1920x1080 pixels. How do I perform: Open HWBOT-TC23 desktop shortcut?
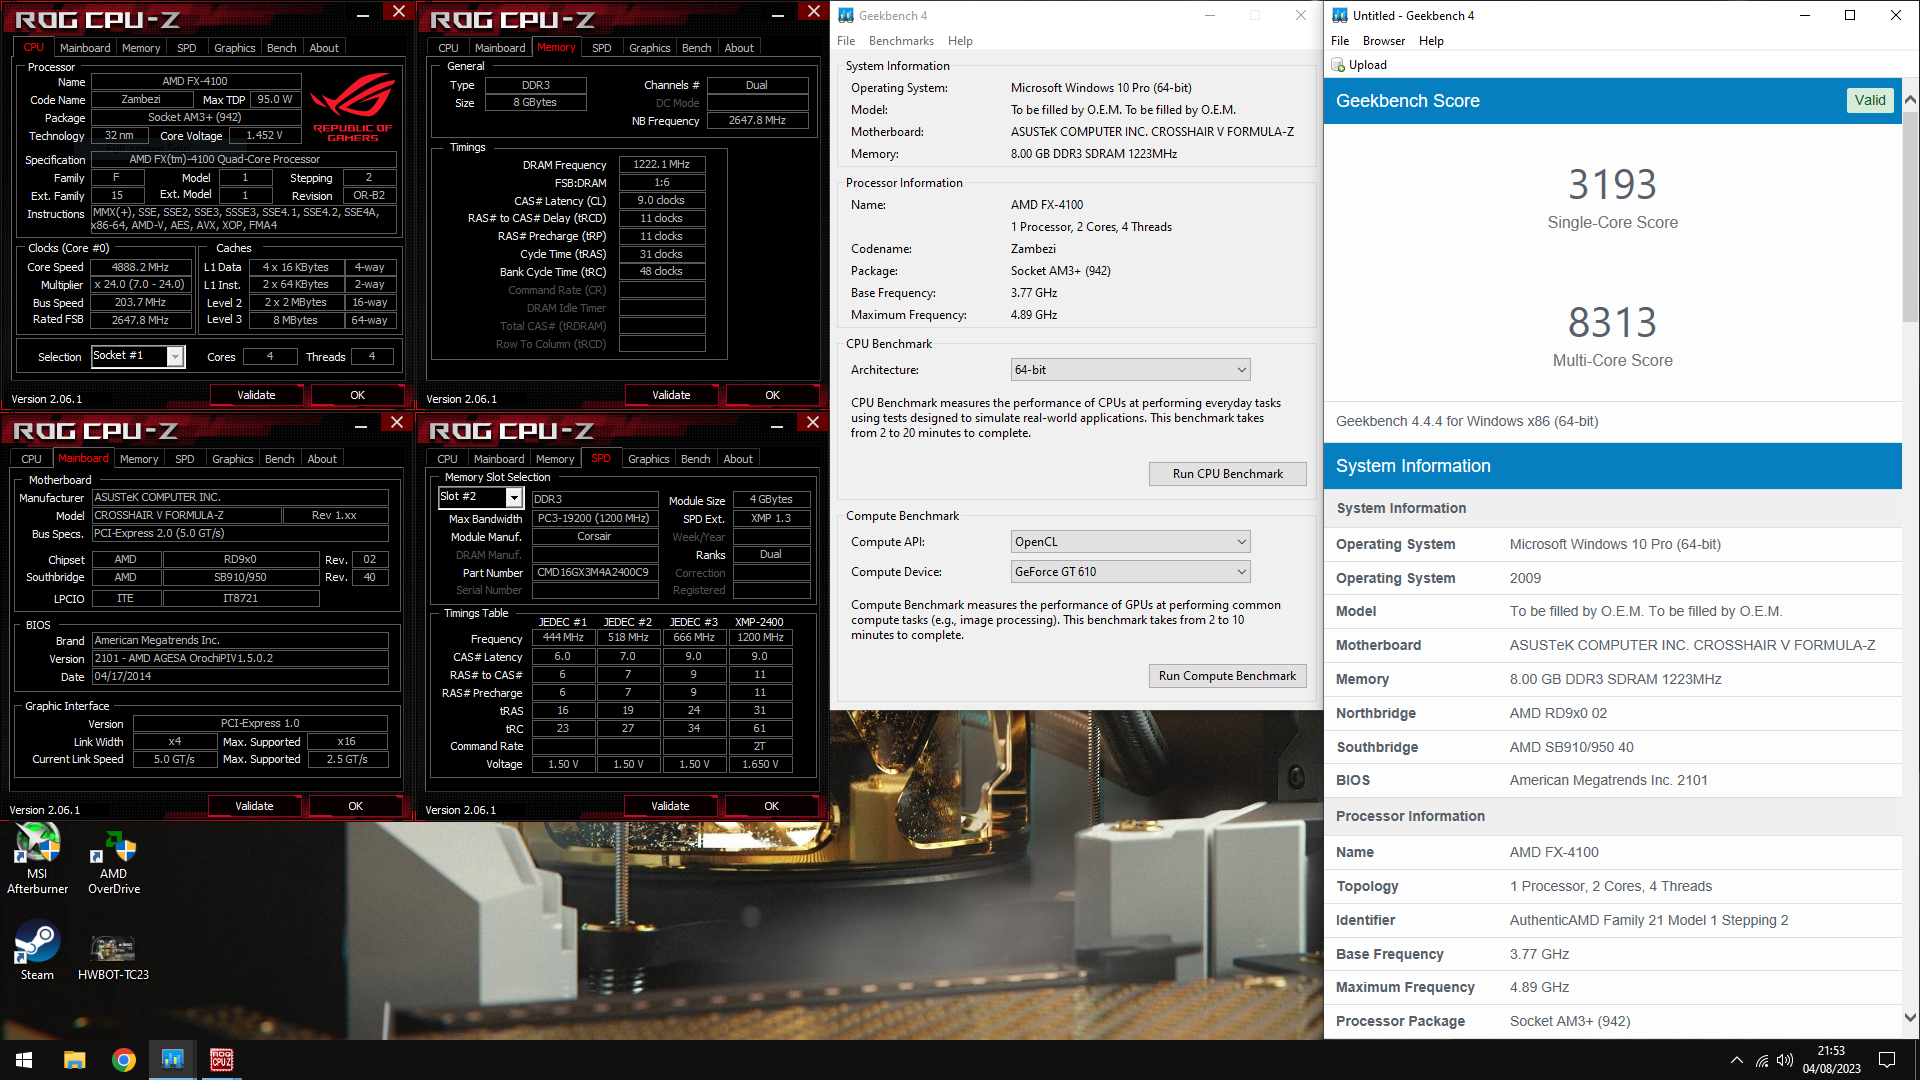113,956
